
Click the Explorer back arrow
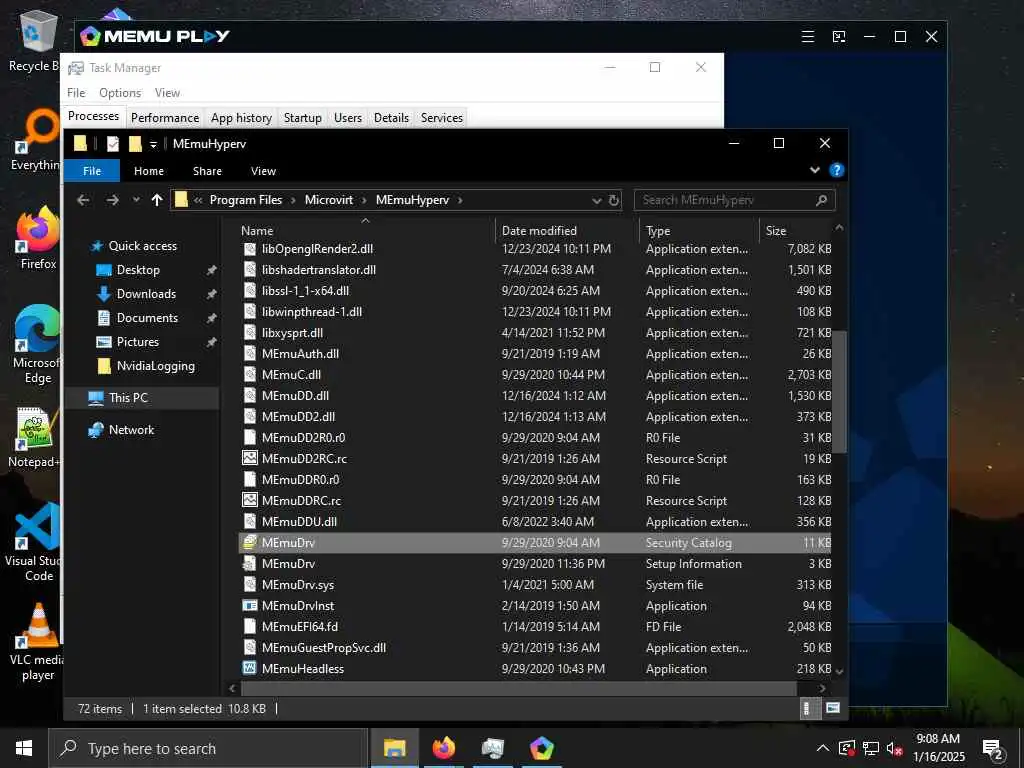tap(83, 200)
